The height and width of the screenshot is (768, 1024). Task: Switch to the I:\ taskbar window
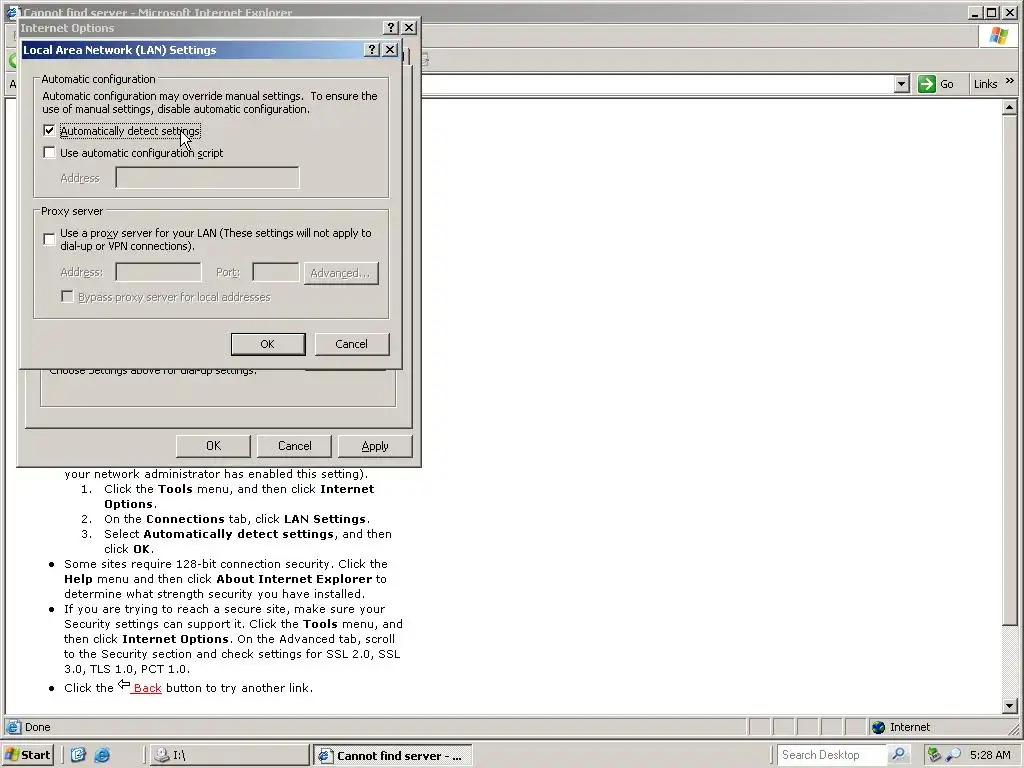tap(229, 756)
